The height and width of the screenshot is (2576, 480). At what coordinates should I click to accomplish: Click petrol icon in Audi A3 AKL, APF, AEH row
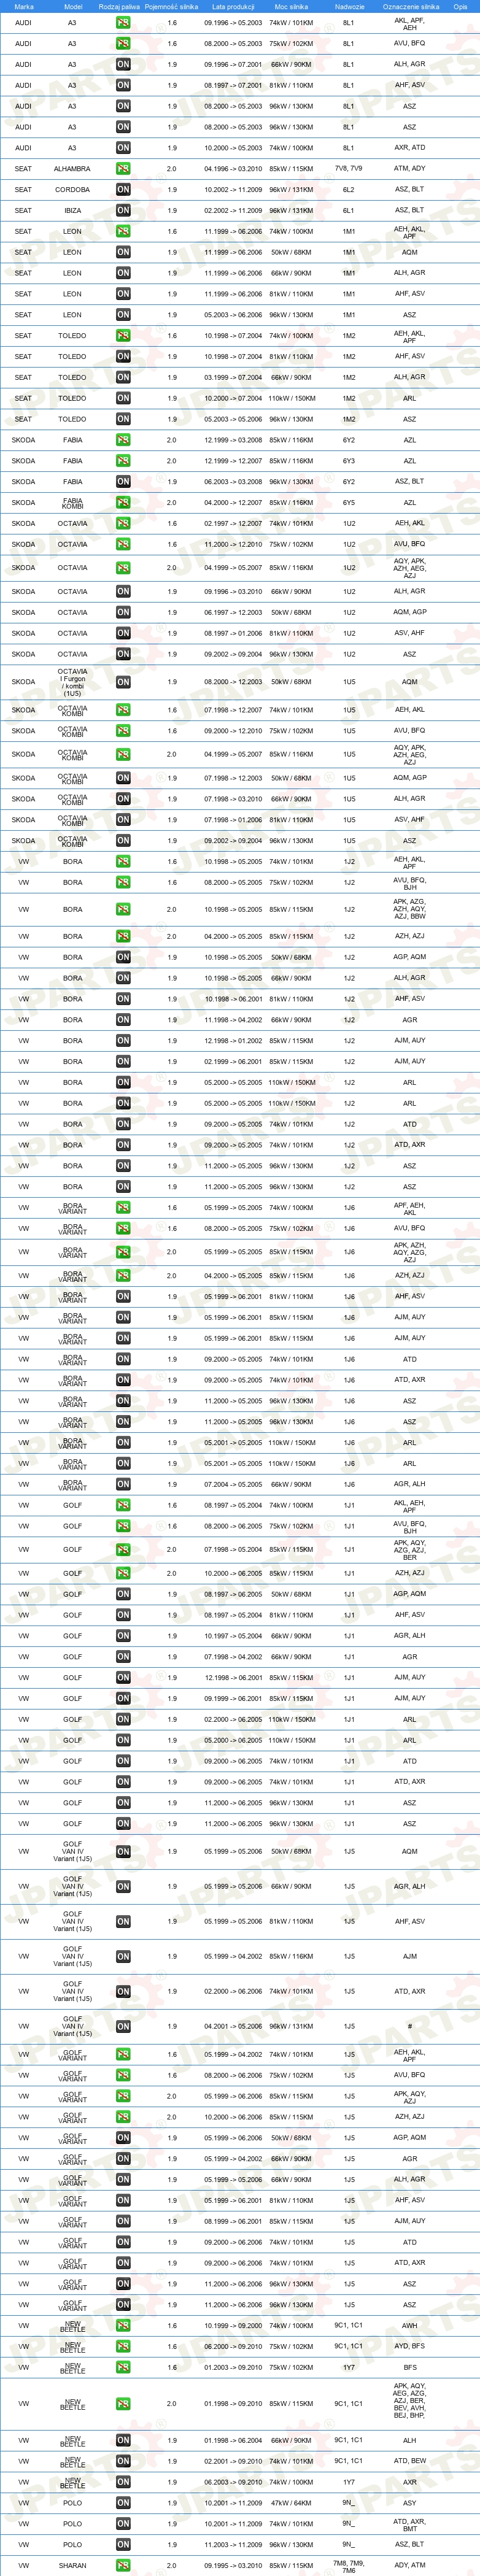pyautogui.click(x=123, y=22)
